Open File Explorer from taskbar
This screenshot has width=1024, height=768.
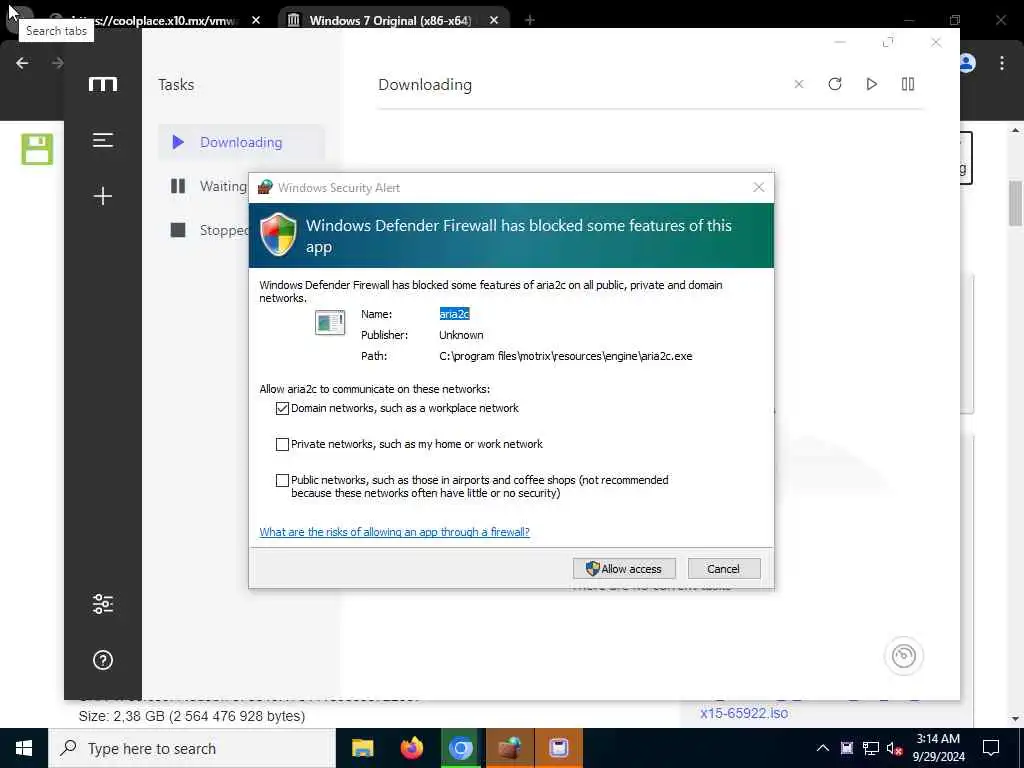[362, 748]
